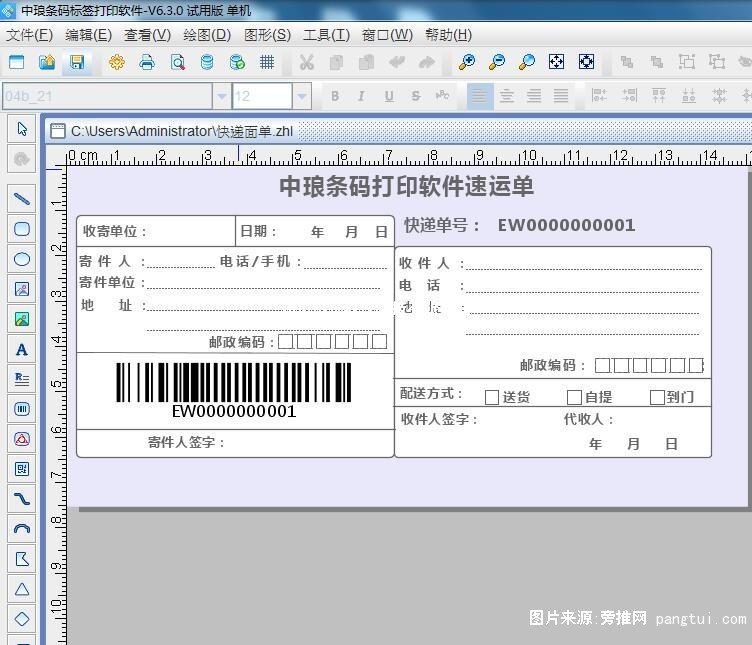
Task: Select the Line drawing tool
Action: click(22, 199)
